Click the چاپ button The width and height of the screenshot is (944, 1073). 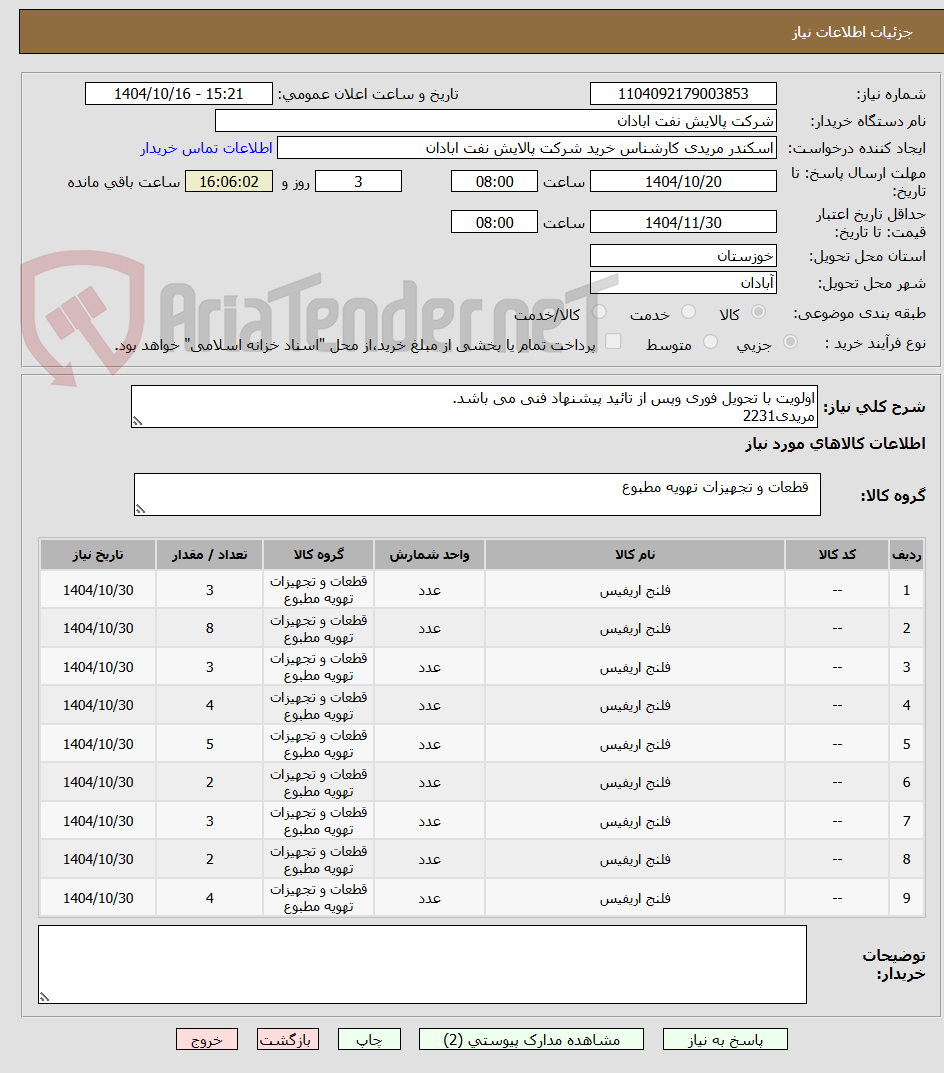click(x=369, y=1039)
